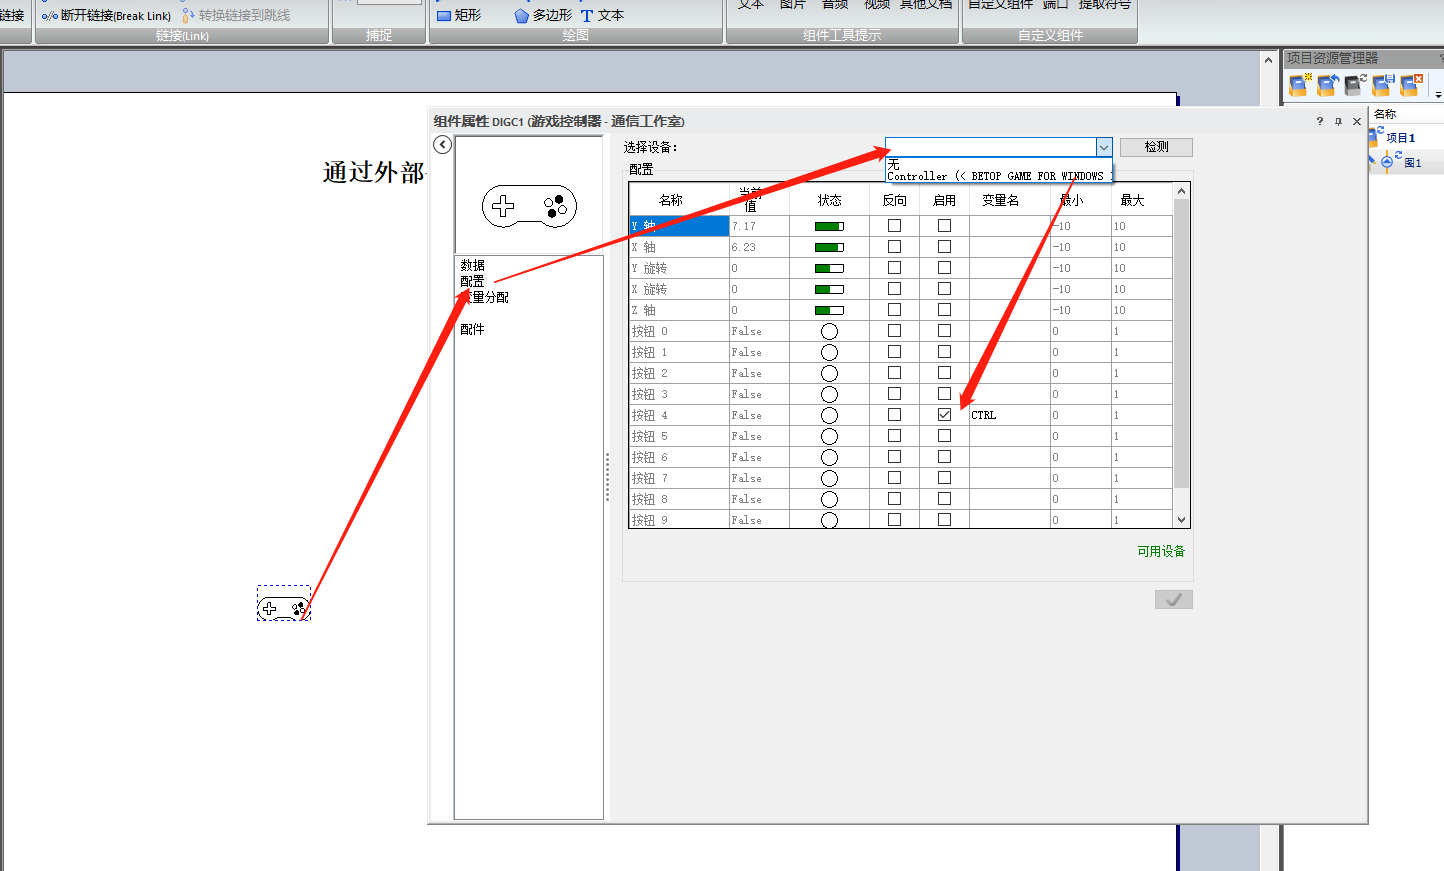Click the X 轴 green status bar
The width and height of the screenshot is (1444, 871).
coord(829,247)
